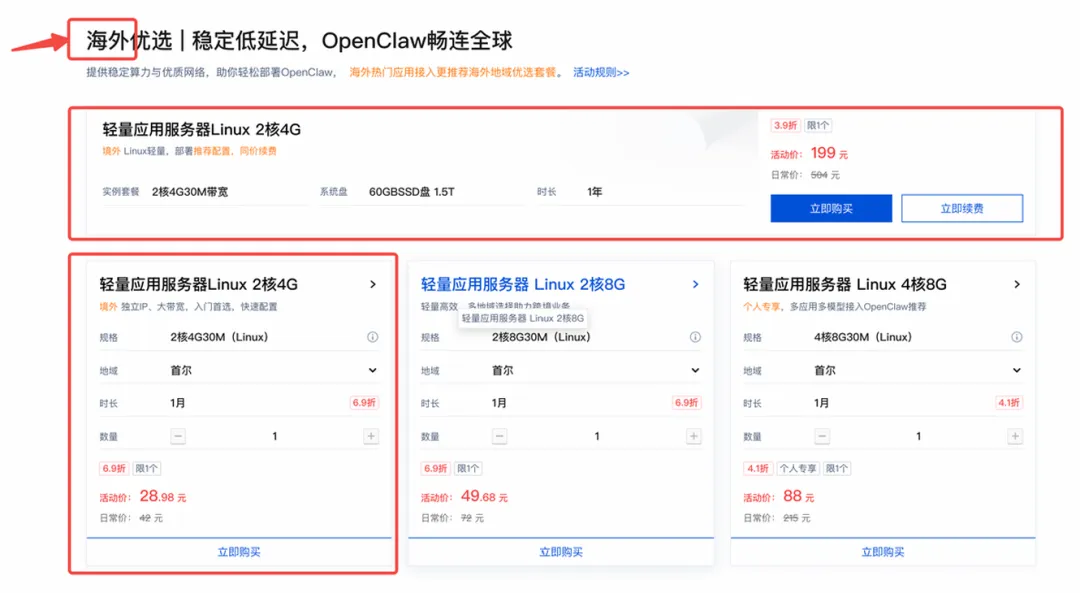
Task: Open the Linux 2核8G card via its arrow
Action: (695, 284)
